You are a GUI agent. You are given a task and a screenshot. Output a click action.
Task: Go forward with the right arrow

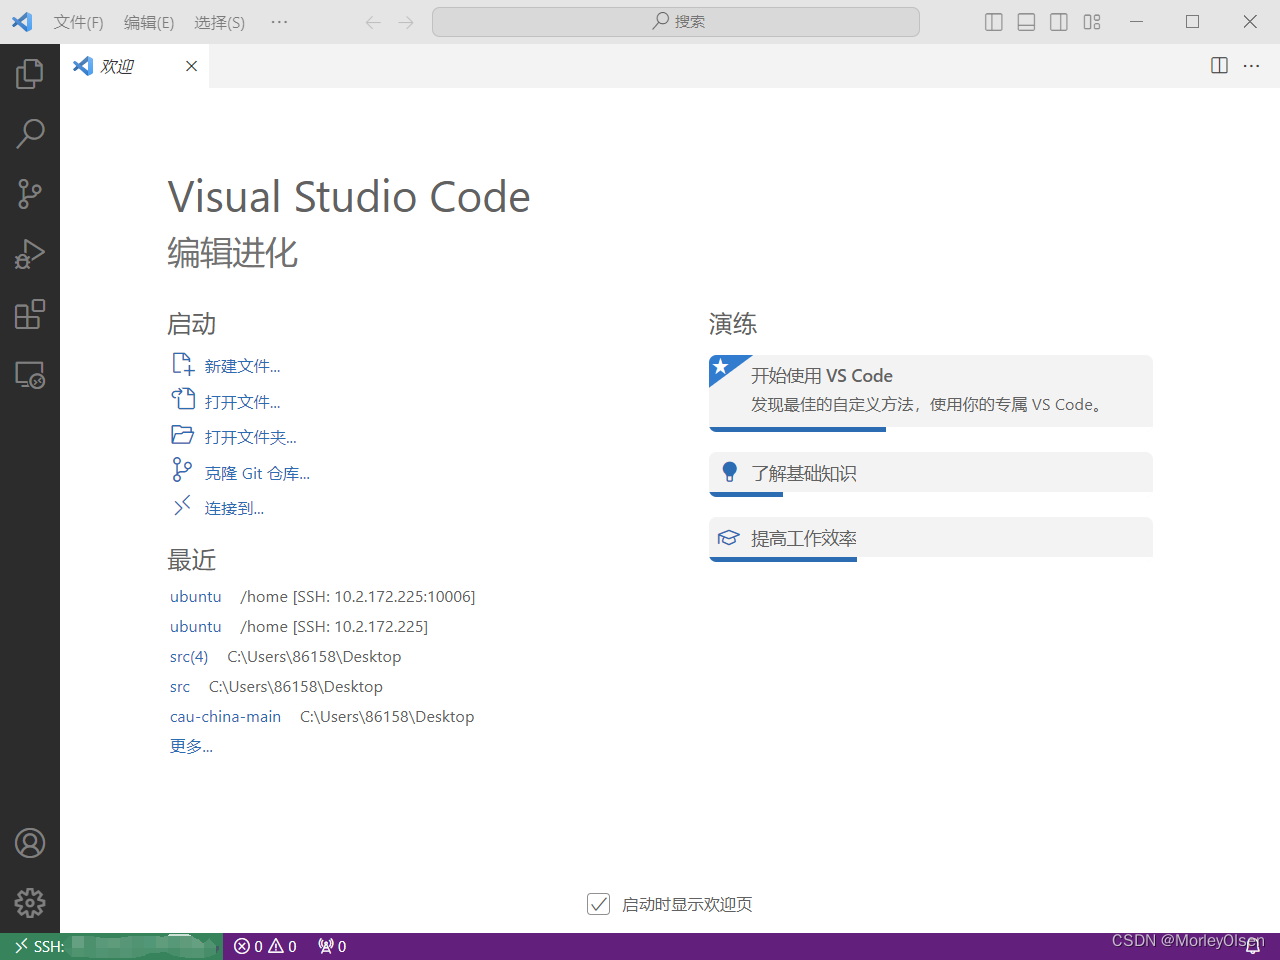406,22
